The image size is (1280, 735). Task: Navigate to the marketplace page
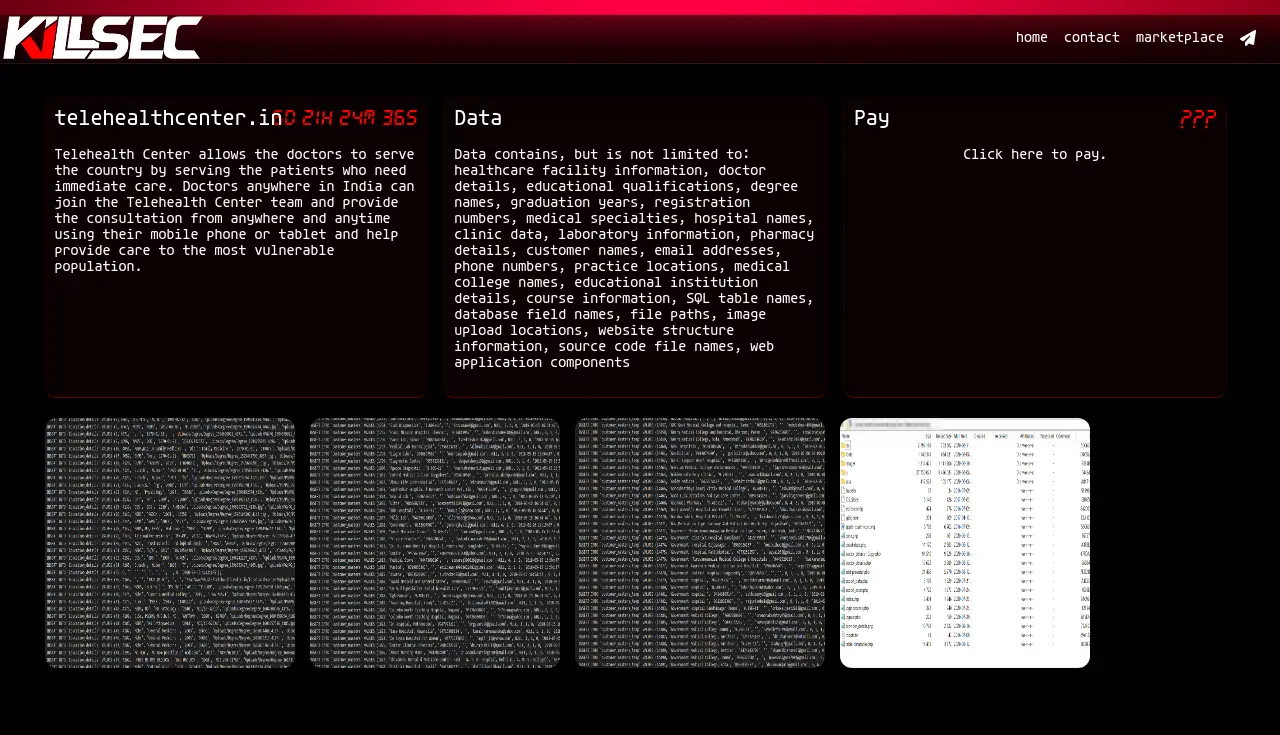pos(1179,38)
